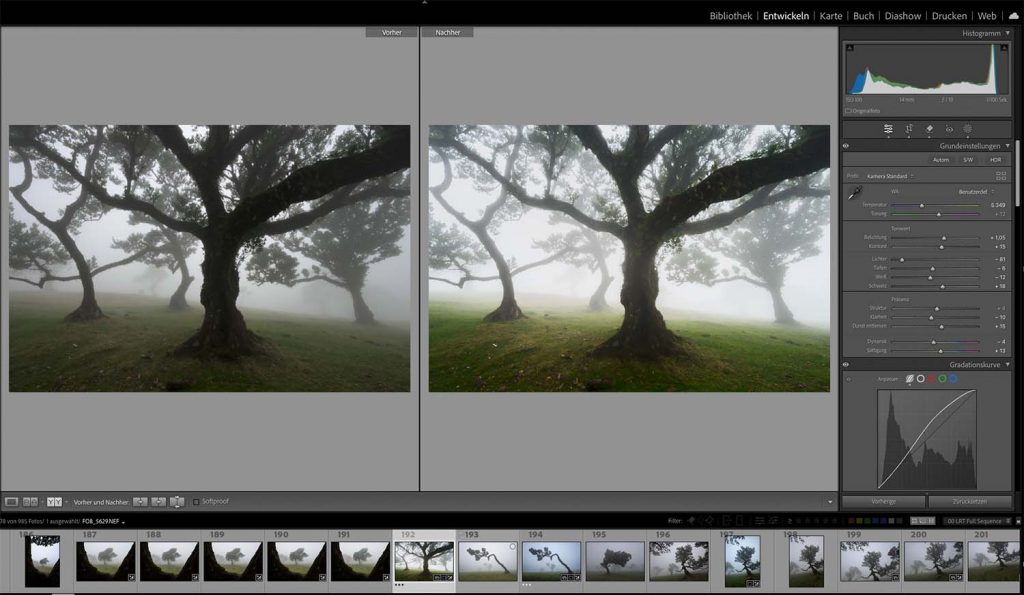Open the Kamera Standard profile dropdown

[x=890, y=176]
